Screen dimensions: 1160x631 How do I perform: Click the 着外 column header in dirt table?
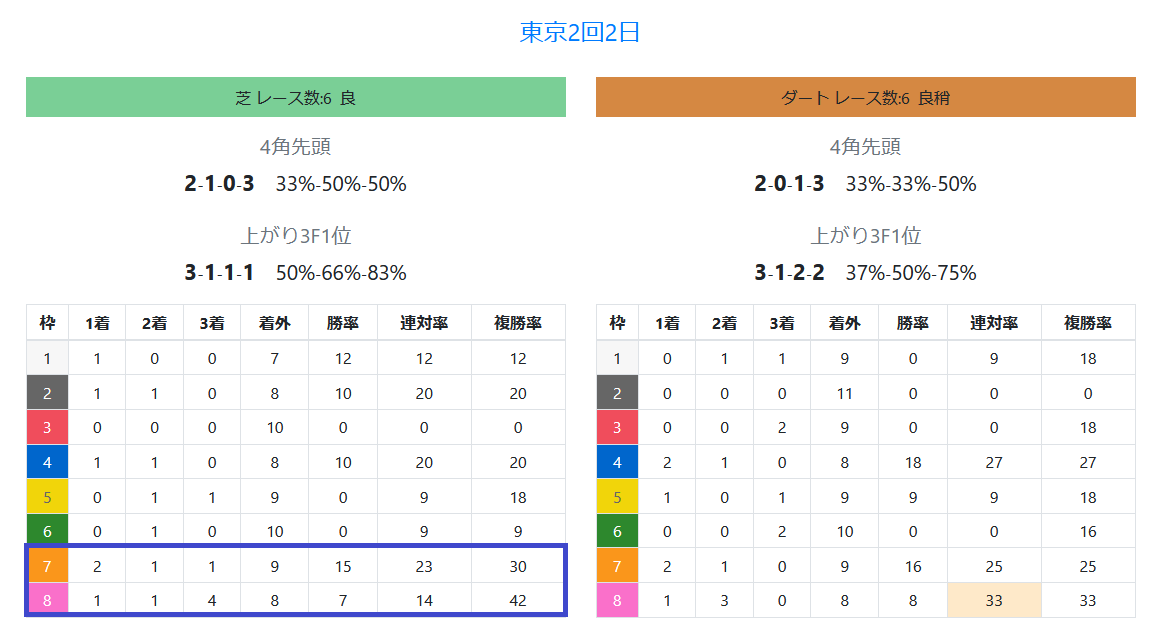(x=844, y=323)
